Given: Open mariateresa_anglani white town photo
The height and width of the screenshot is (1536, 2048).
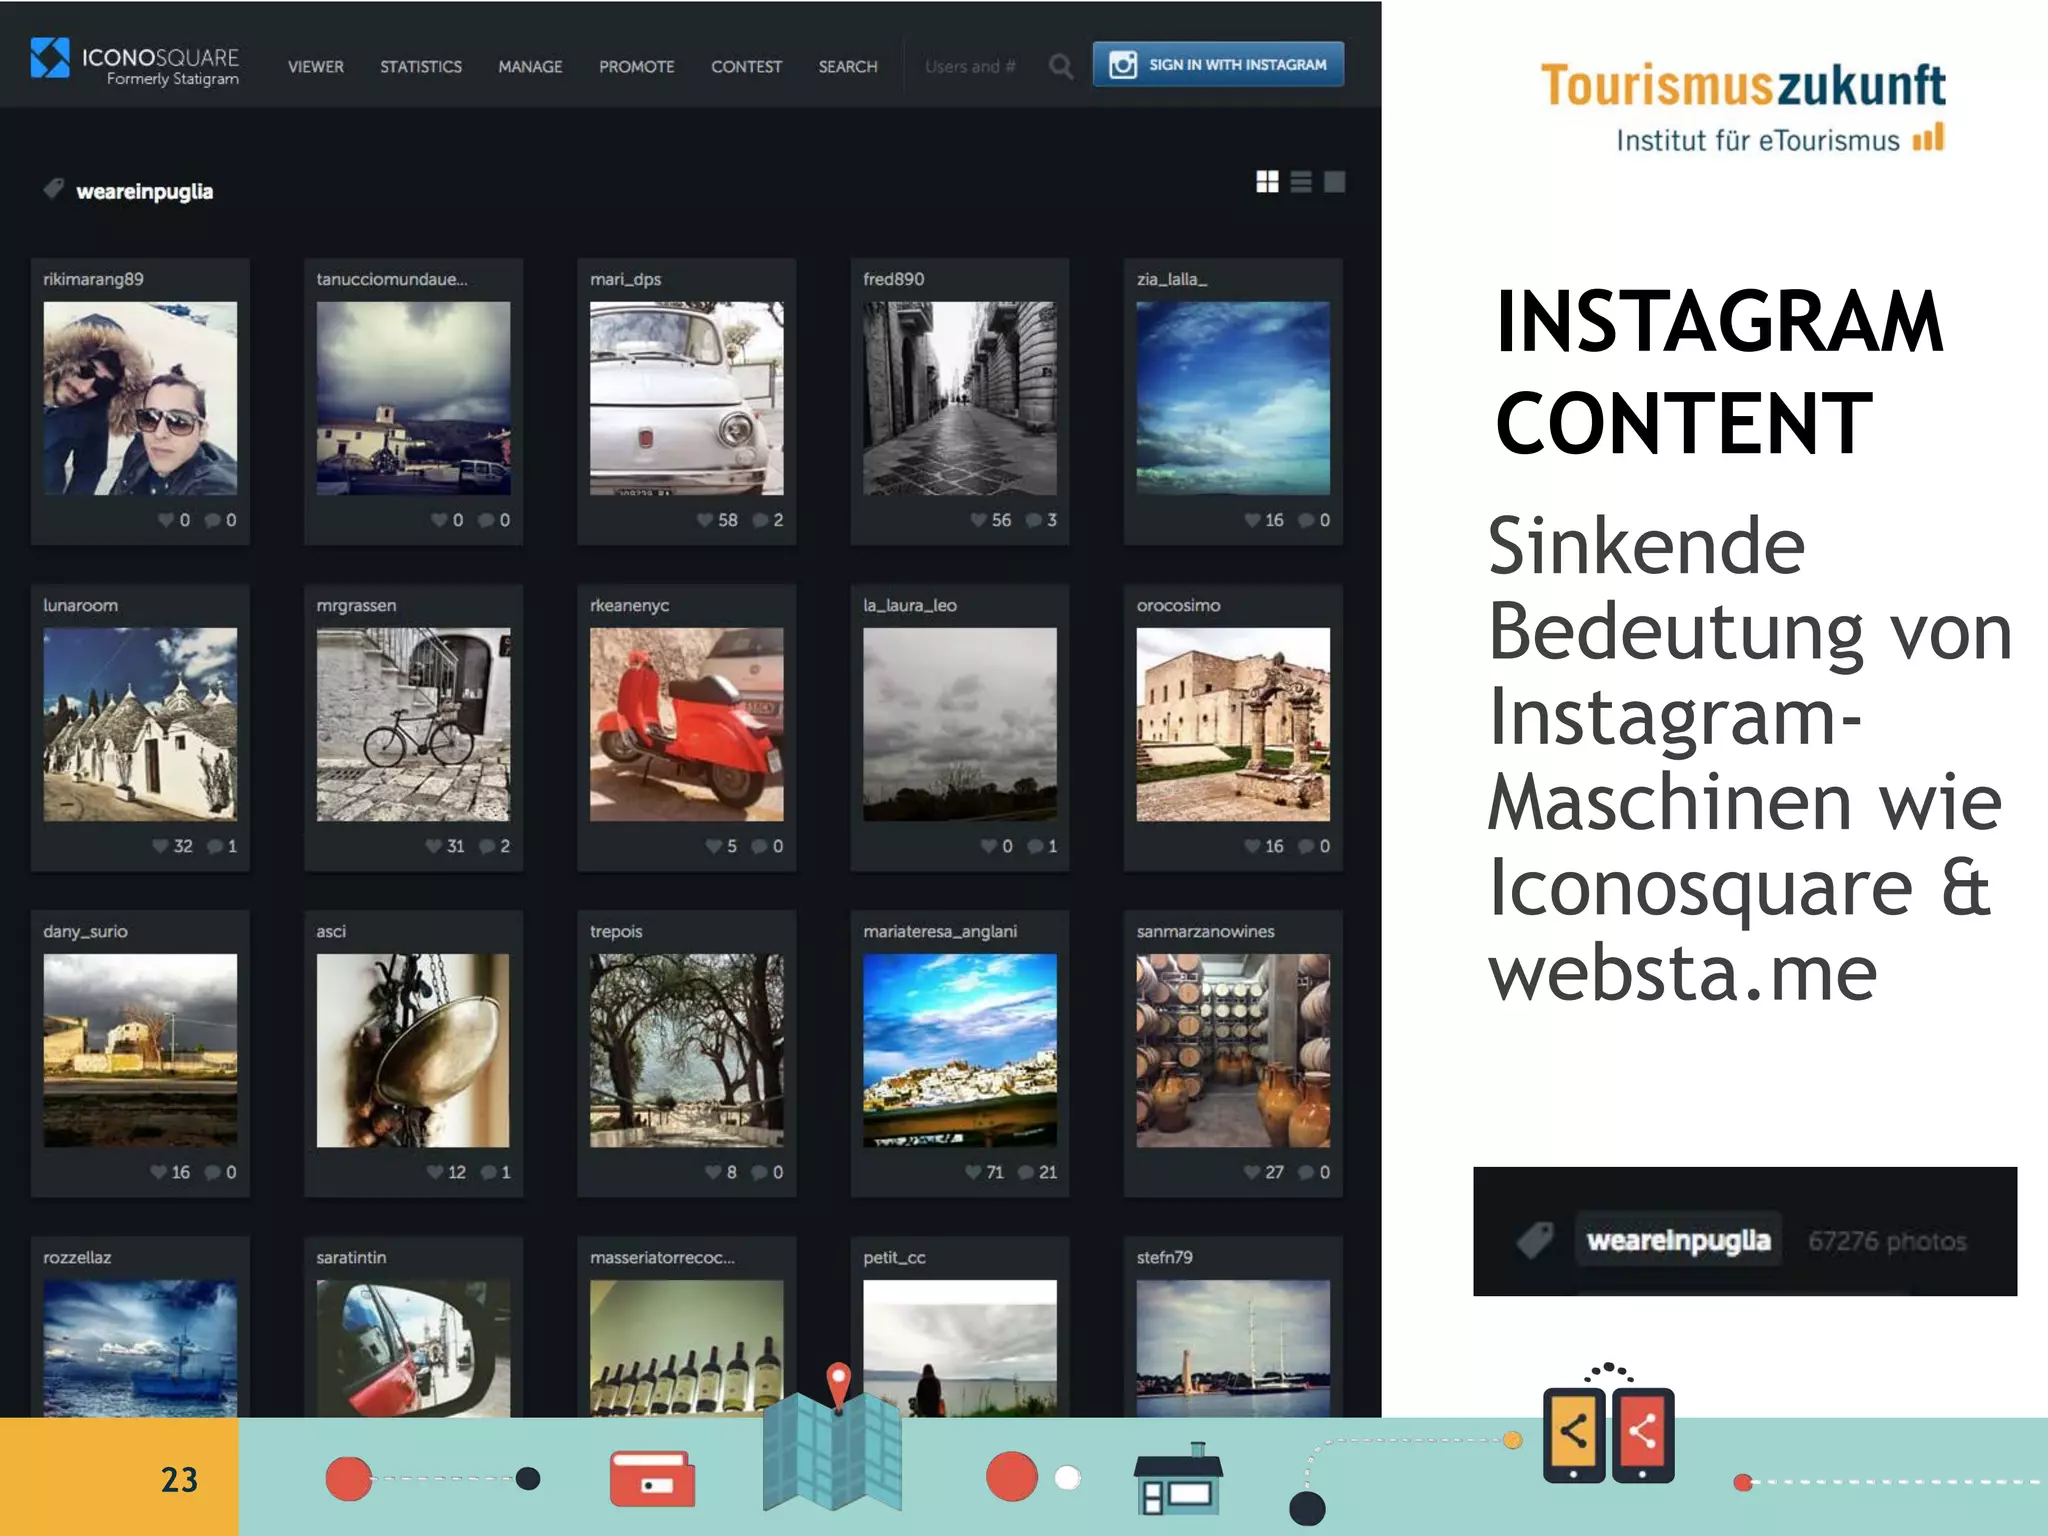Looking at the screenshot, I should coord(959,1050).
